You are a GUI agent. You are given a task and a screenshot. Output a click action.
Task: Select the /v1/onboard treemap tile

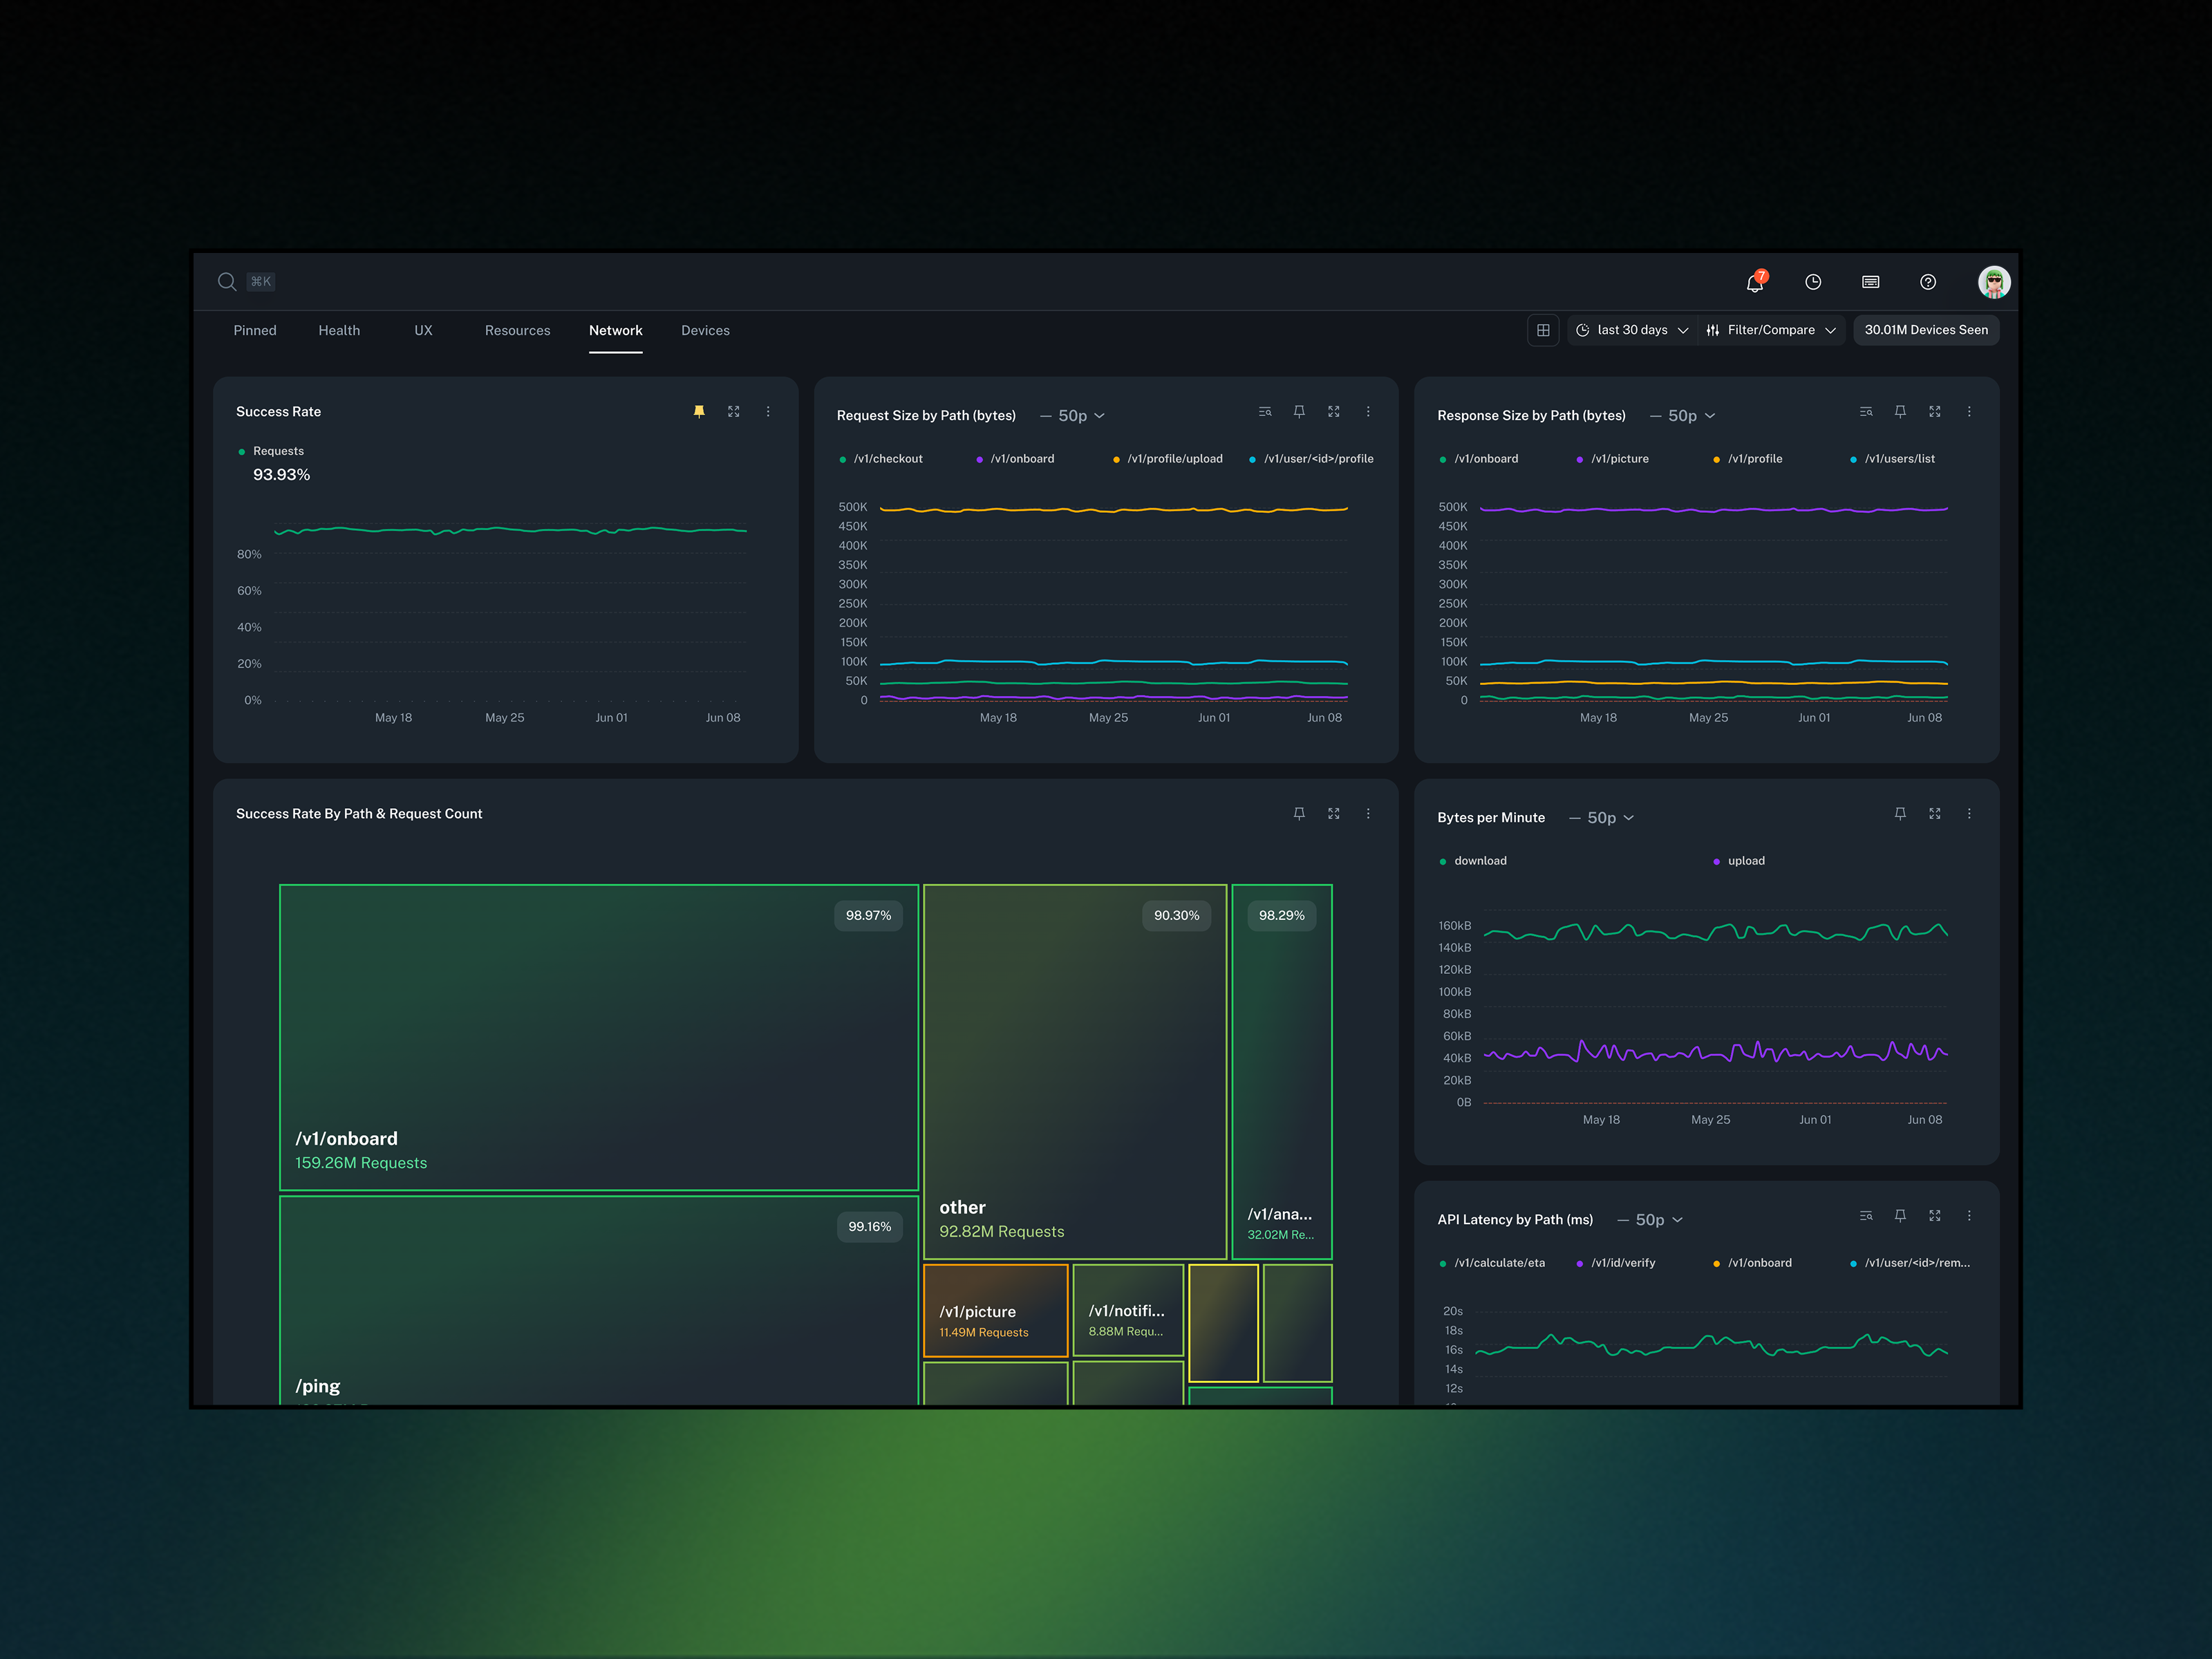pyautogui.click(x=598, y=1037)
